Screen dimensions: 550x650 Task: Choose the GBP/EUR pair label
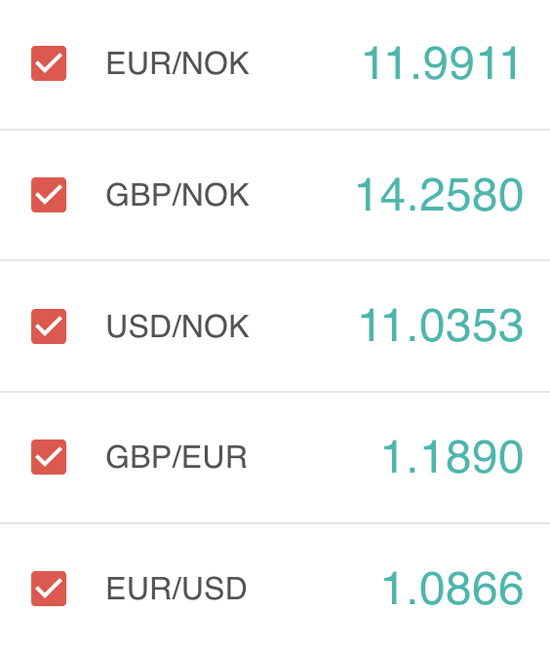[x=177, y=457]
